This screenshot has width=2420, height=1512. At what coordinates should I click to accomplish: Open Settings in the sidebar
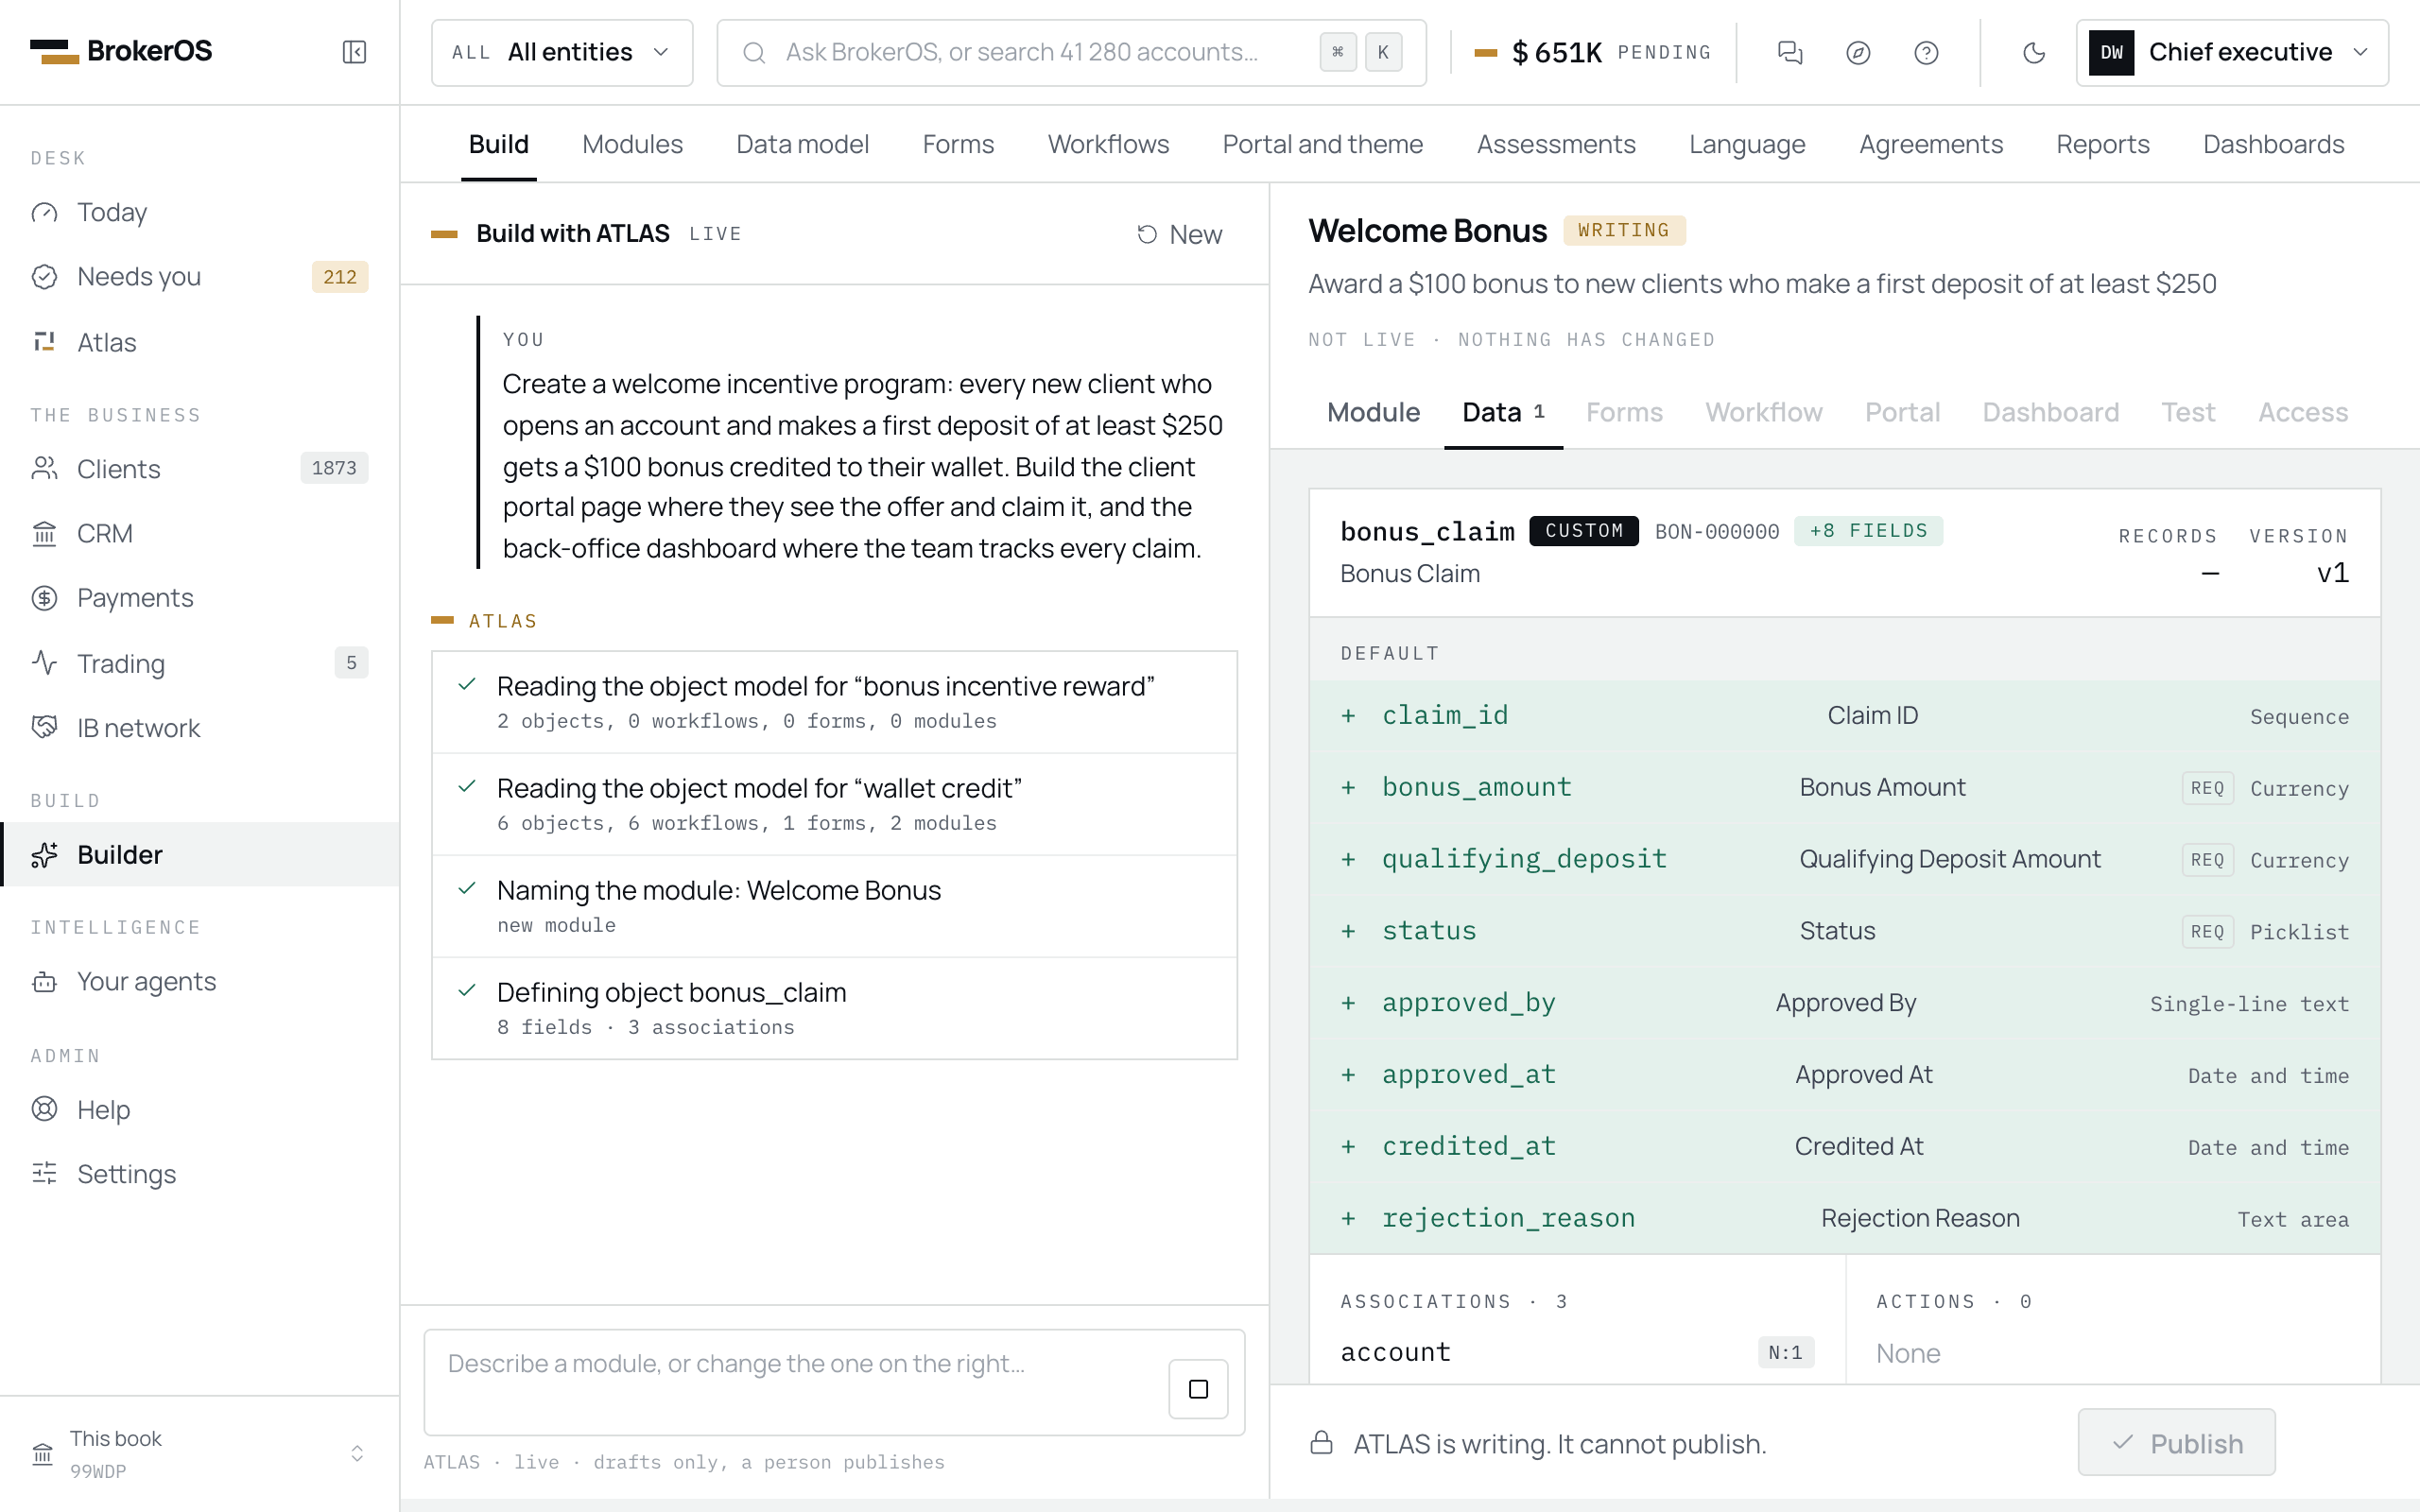[200, 1173]
